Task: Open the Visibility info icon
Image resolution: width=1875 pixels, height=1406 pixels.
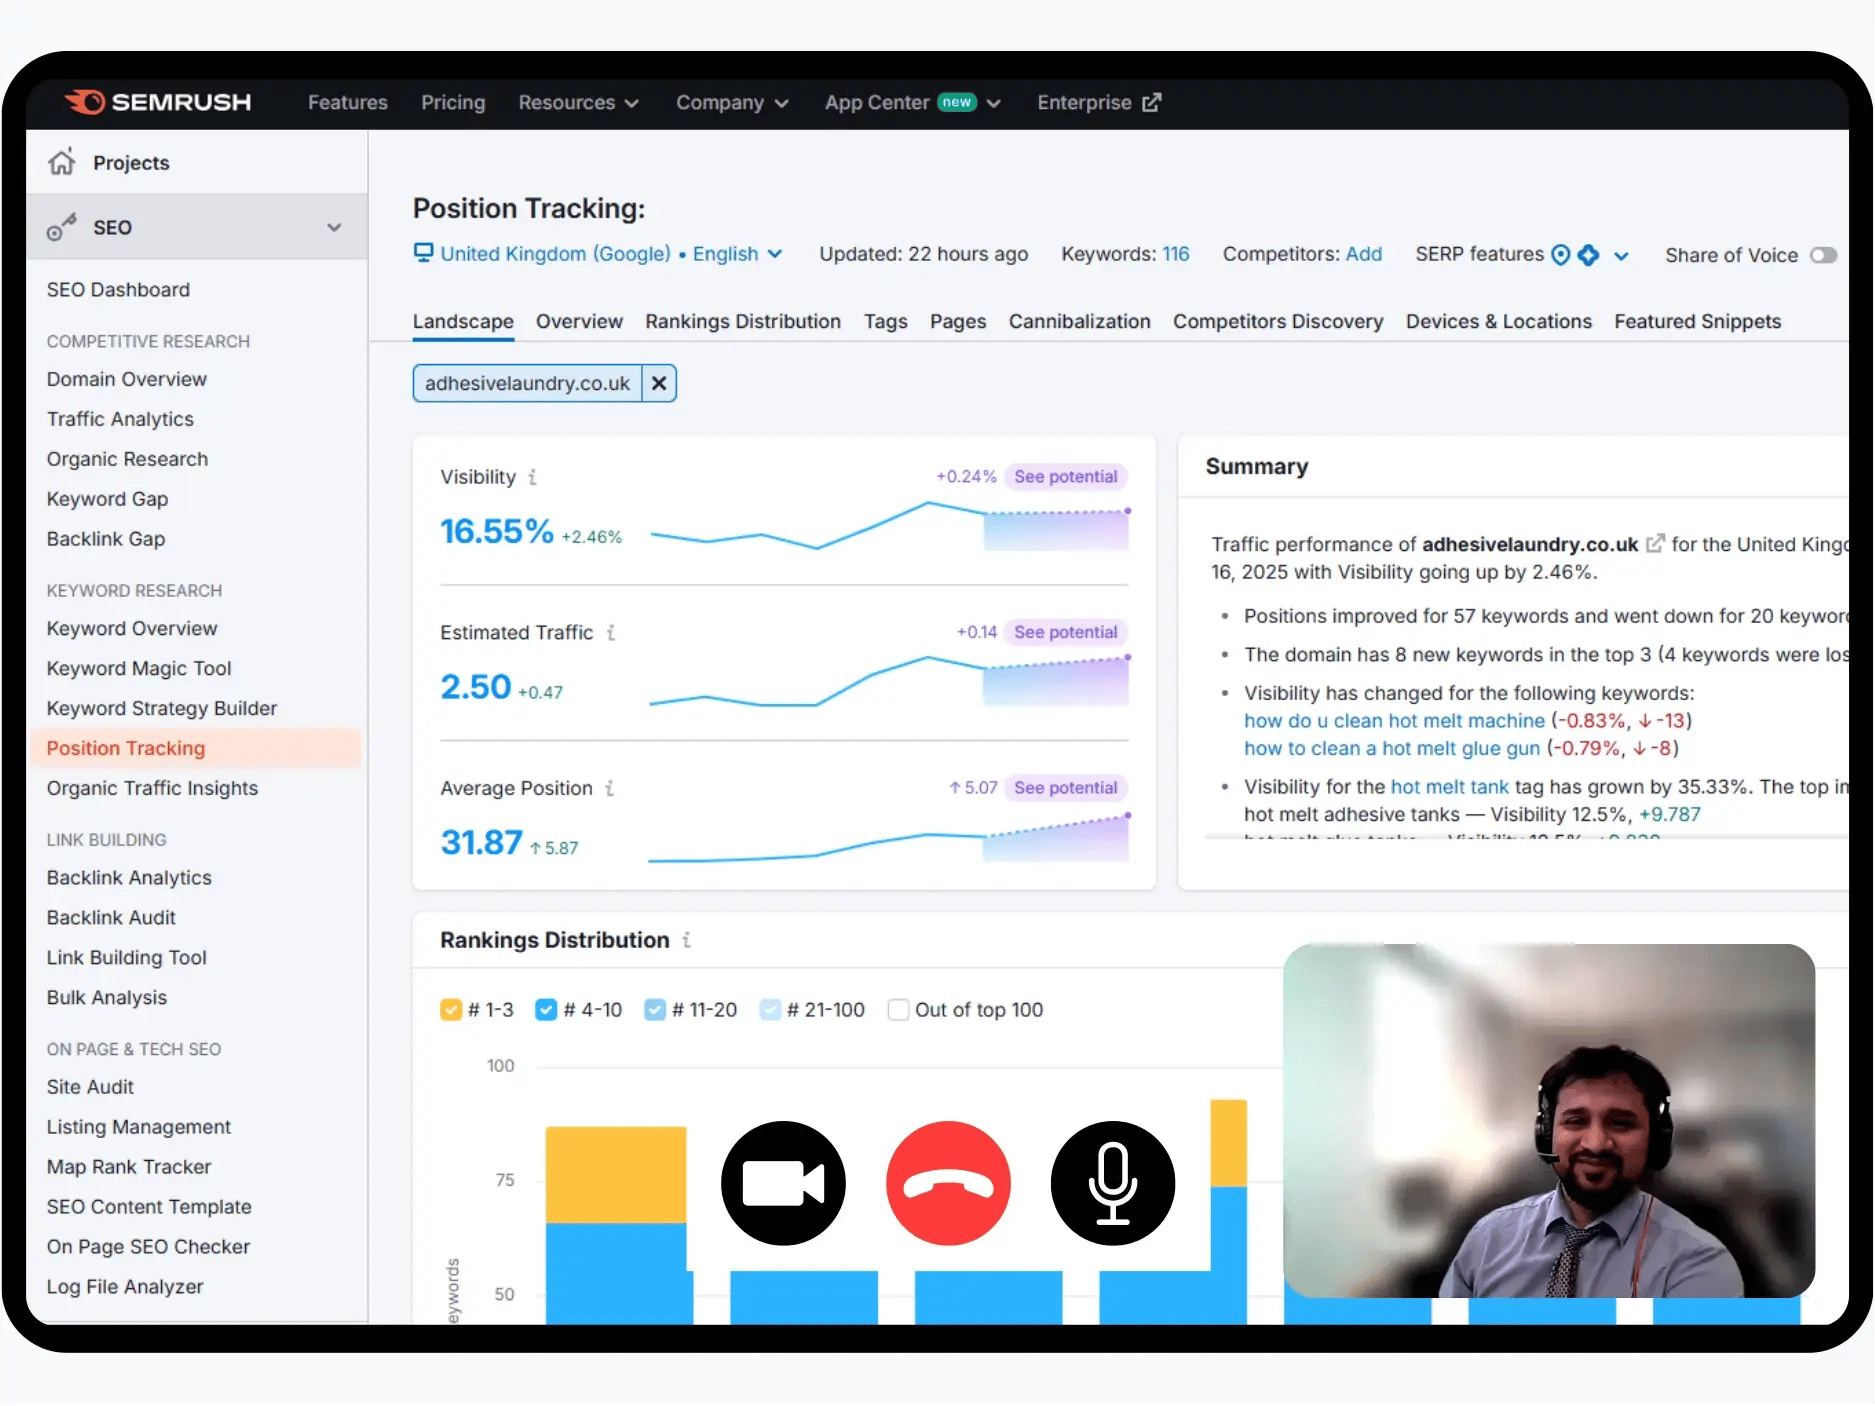Action: click(x=532, y=477)
